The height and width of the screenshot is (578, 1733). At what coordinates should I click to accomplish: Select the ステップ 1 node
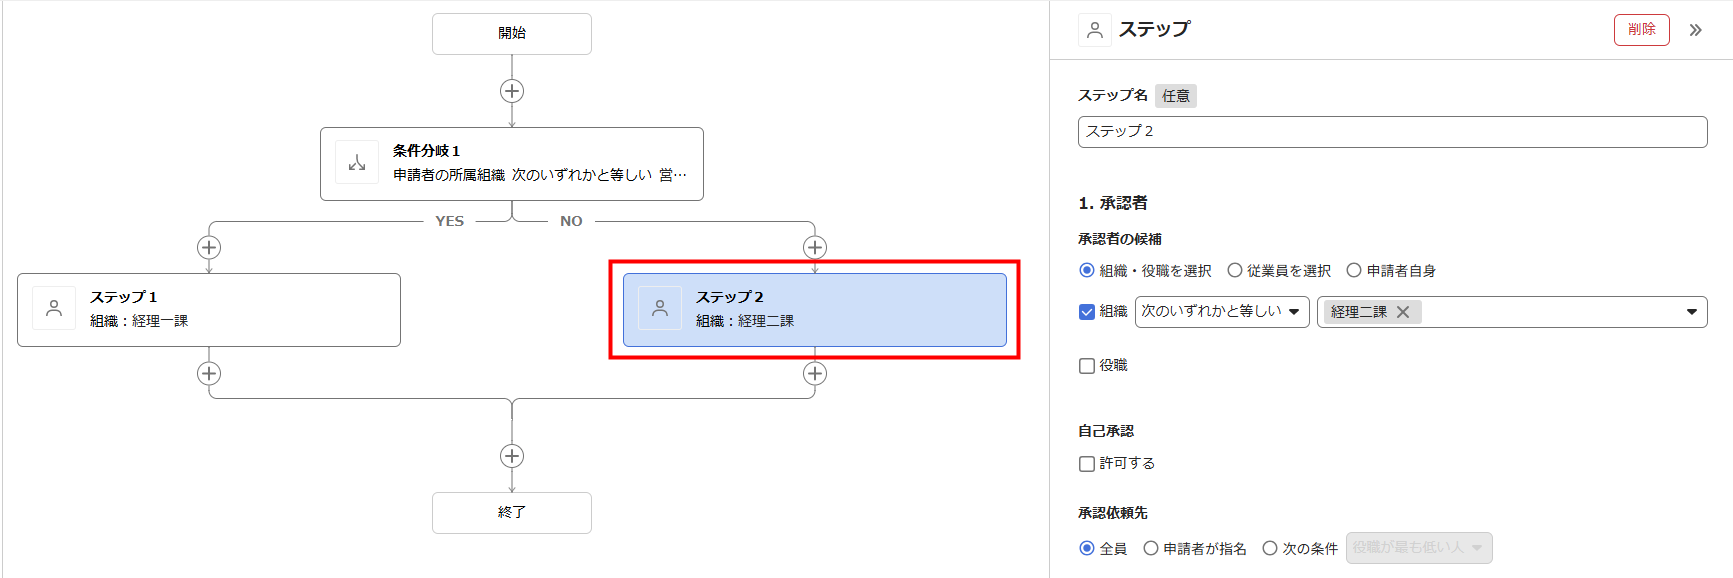point(209,310)
